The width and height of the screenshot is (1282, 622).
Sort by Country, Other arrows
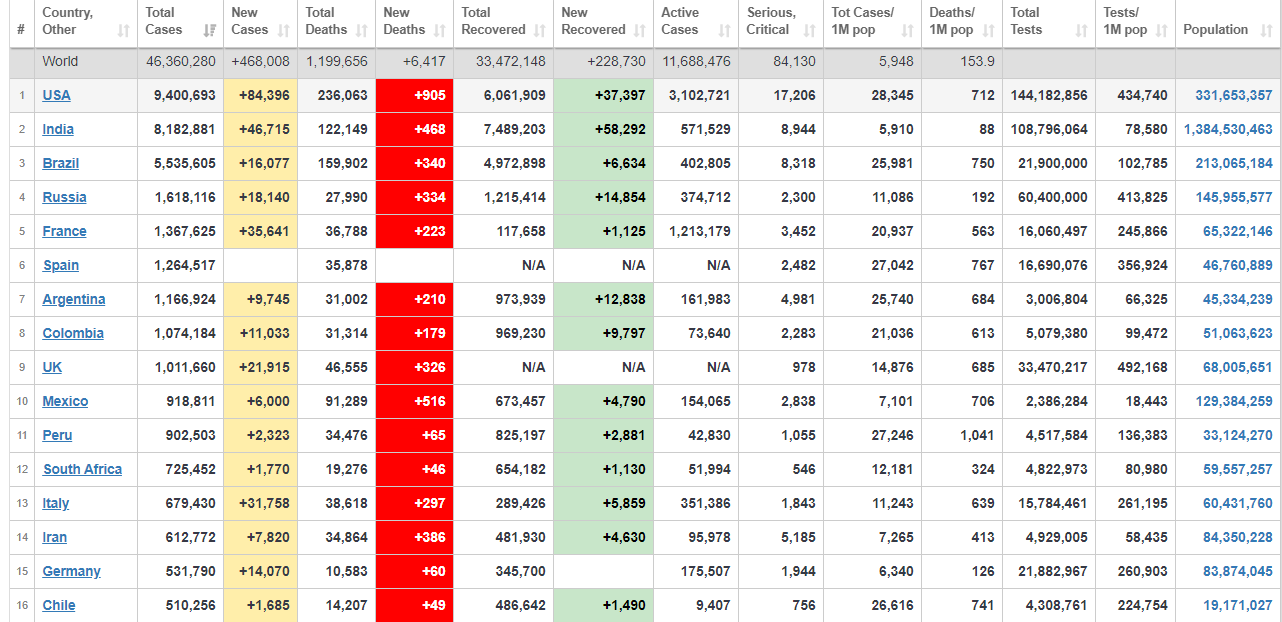tap(123, 31)
